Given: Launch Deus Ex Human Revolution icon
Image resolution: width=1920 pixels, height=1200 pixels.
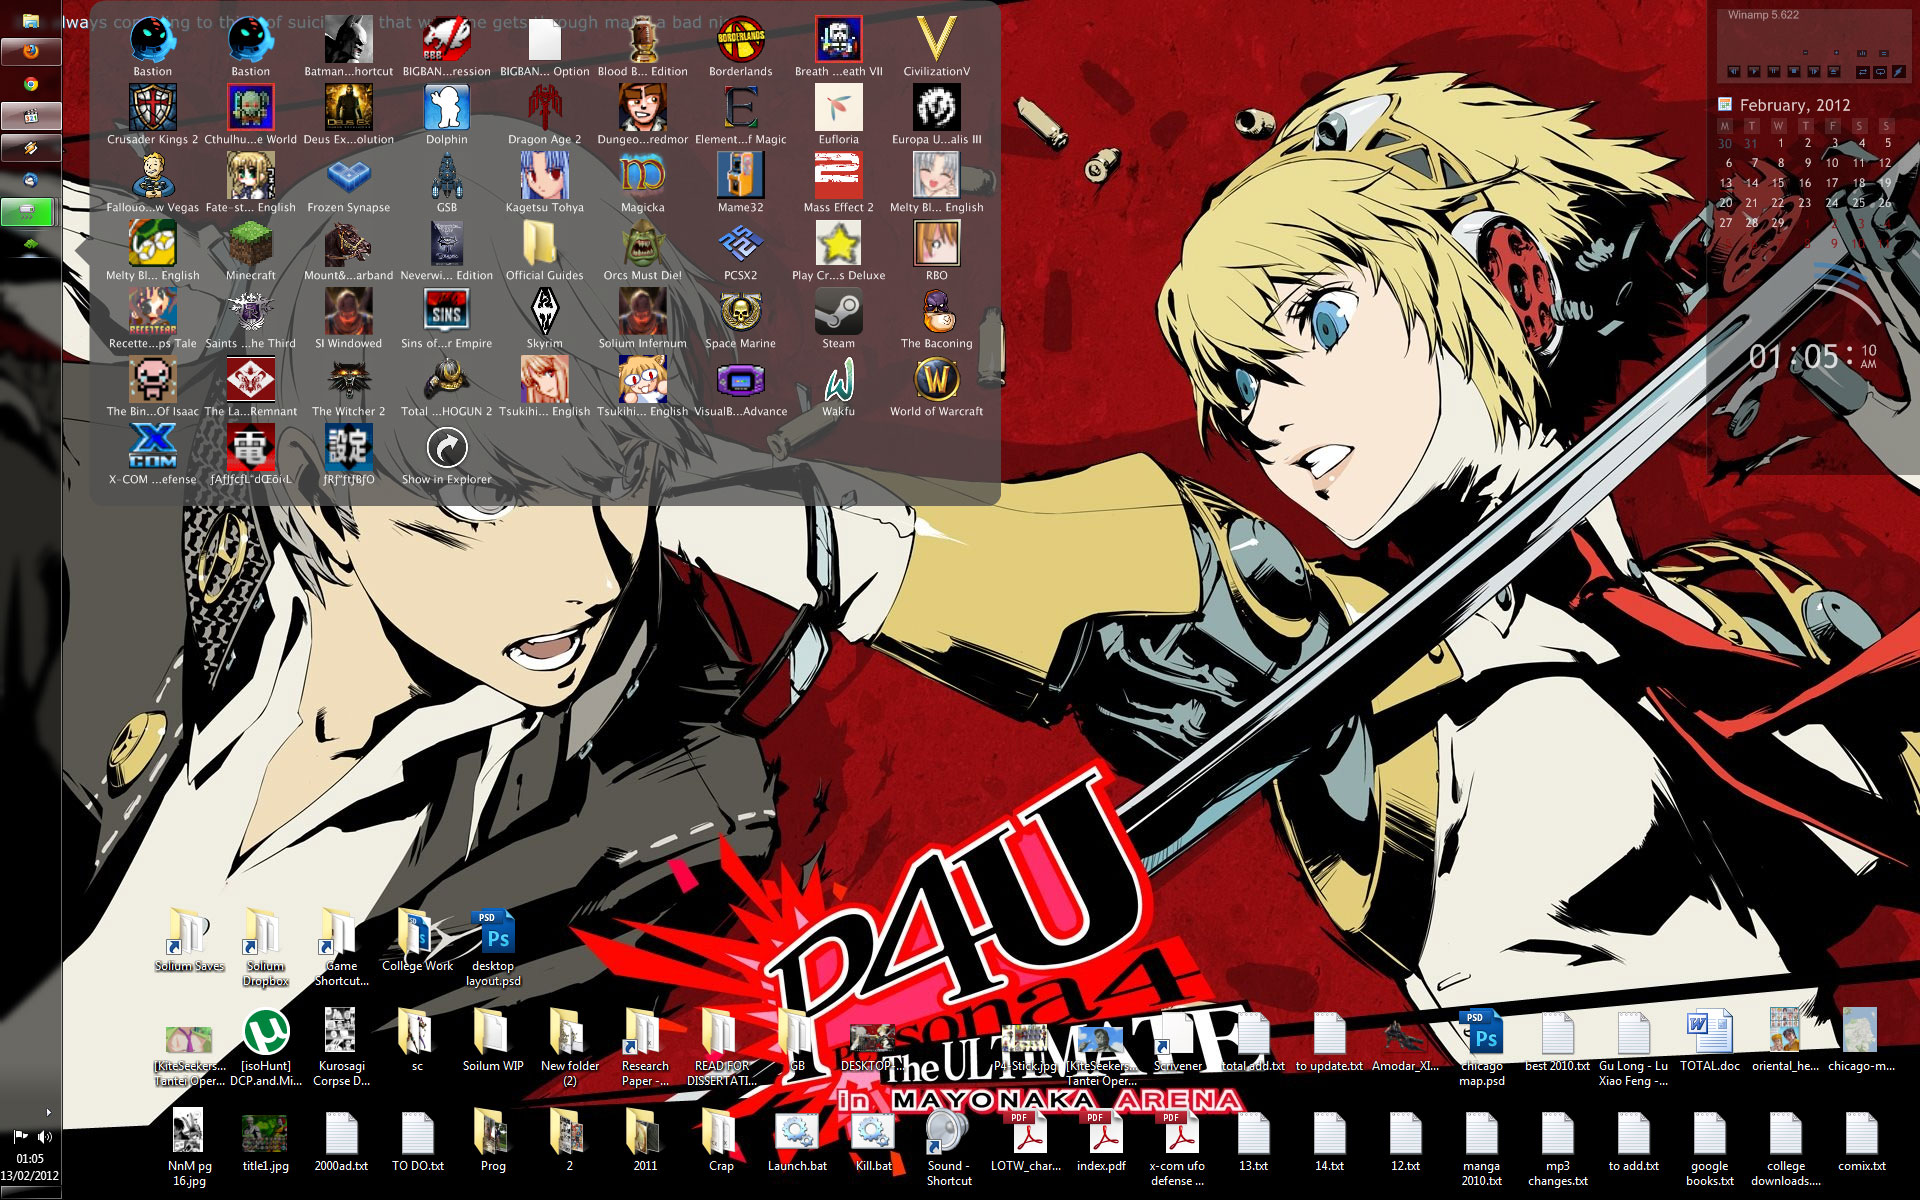Looking at the screenshot, I should coord(348,115).
